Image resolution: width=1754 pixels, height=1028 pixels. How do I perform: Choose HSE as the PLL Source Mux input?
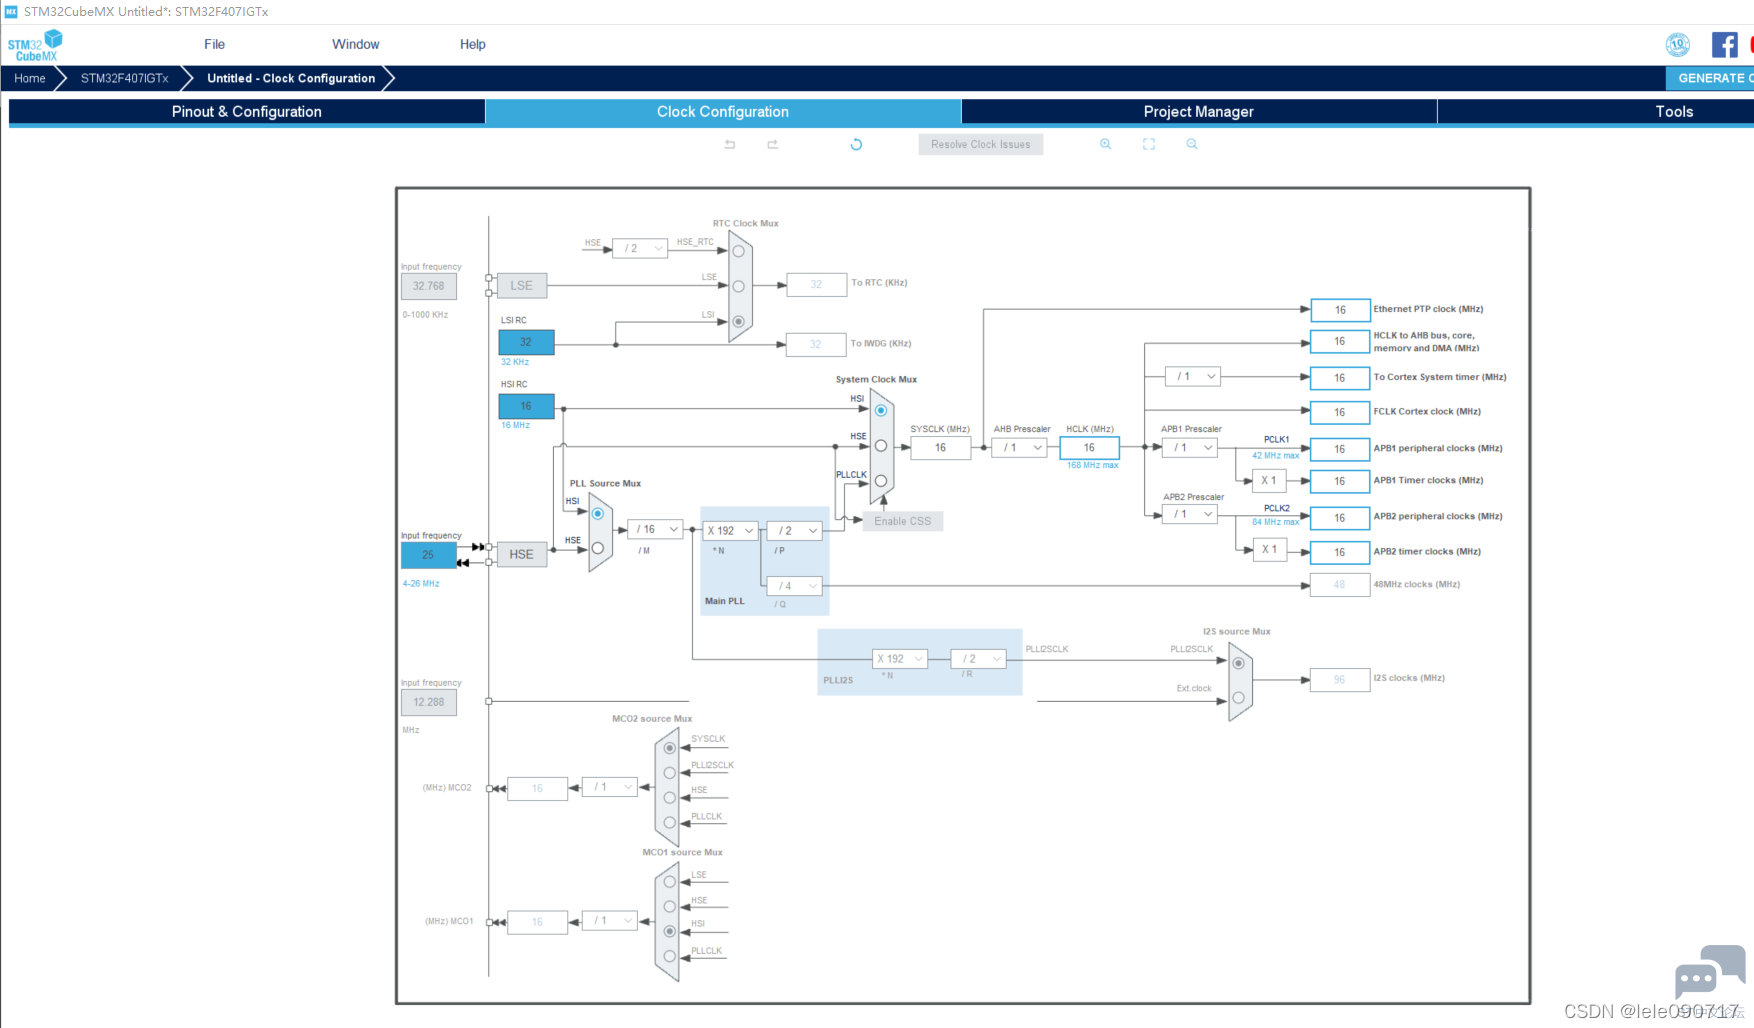click(x=598, y=548)
